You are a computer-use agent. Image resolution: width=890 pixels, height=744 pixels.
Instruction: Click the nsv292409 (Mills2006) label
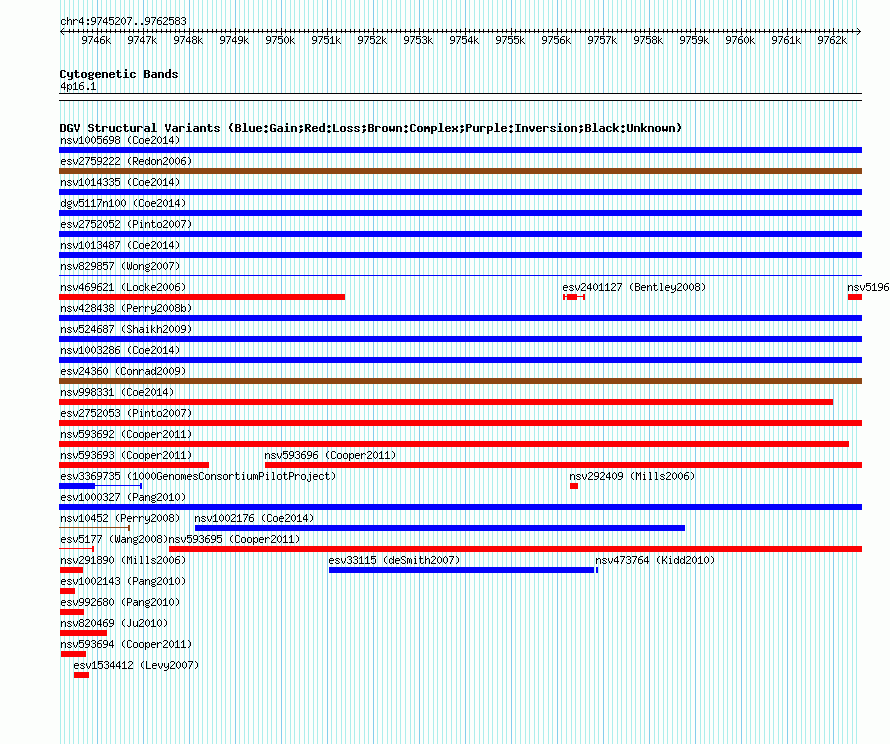[632, 476]
